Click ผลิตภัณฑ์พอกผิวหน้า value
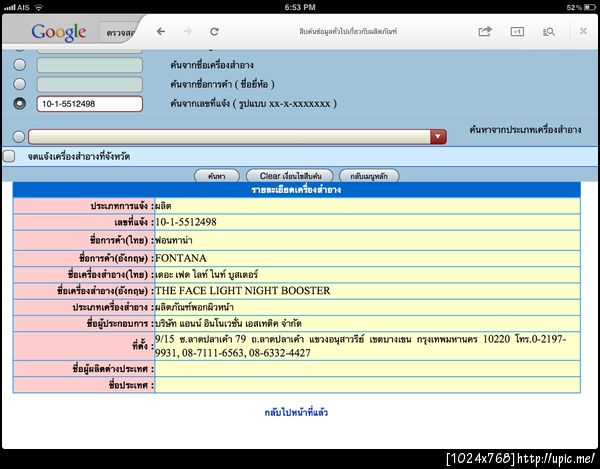The width and height of the screenshot is (600, 469). point(194,307)
